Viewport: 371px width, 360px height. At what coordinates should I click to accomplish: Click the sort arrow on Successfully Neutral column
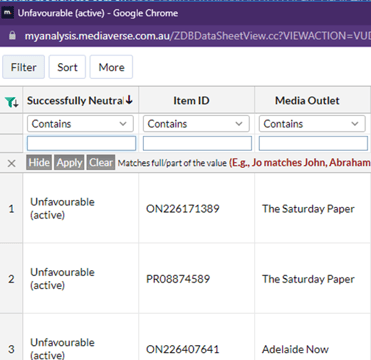(x=129, y=100)
